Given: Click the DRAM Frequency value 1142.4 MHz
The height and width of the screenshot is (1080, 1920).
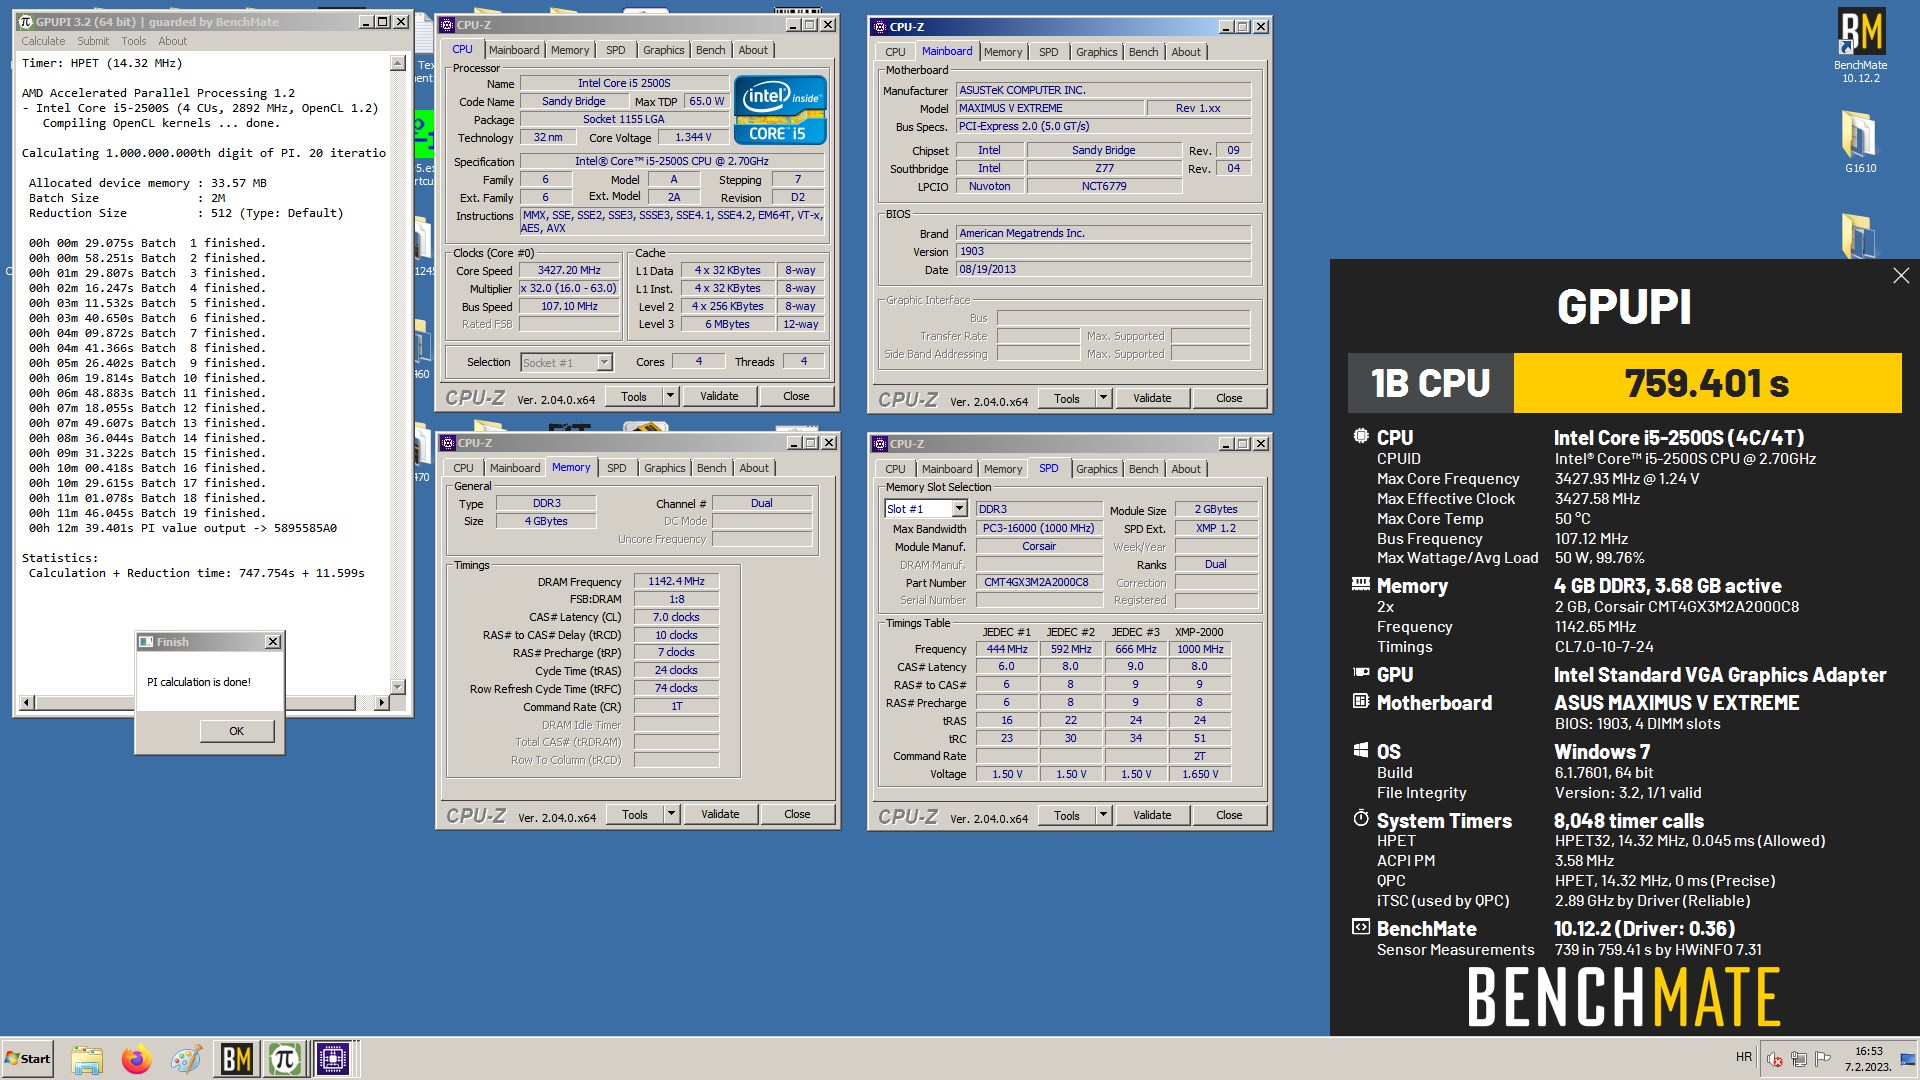Looking at the screenshot, I should [676, 582].
